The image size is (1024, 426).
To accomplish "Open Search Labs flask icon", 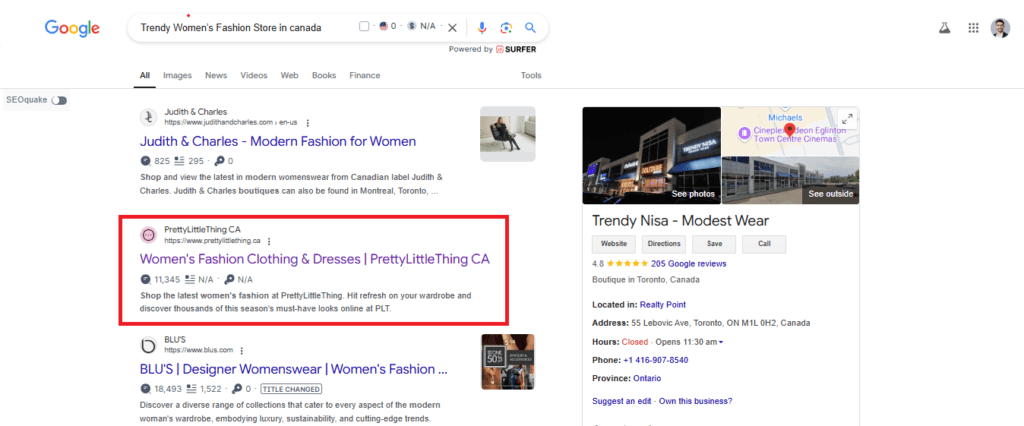I will [x=942, y=28].
